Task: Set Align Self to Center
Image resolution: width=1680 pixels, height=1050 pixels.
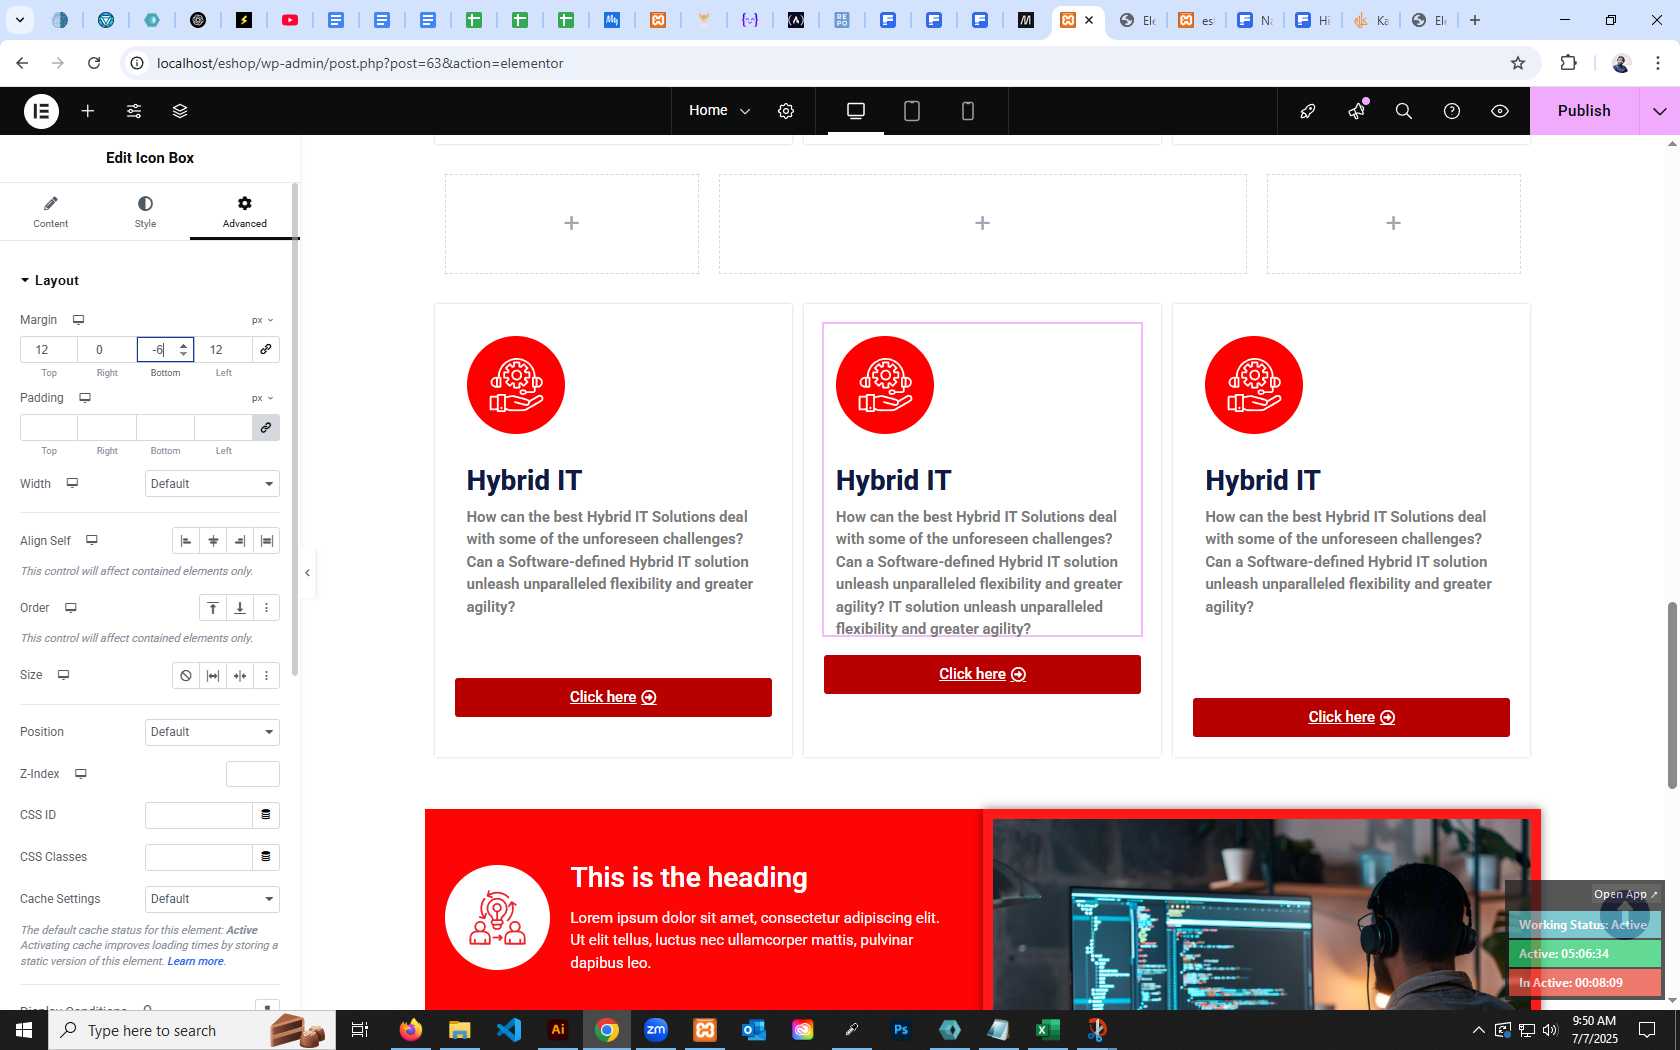Action: coord(213,541)
